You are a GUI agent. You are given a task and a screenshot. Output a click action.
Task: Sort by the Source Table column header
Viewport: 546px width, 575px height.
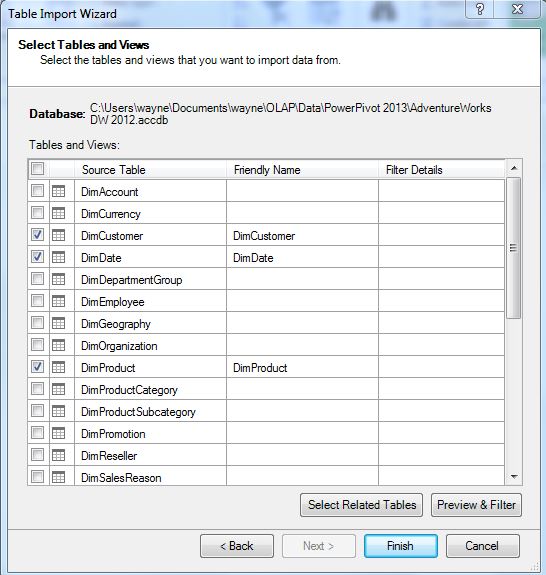[150, 170]
